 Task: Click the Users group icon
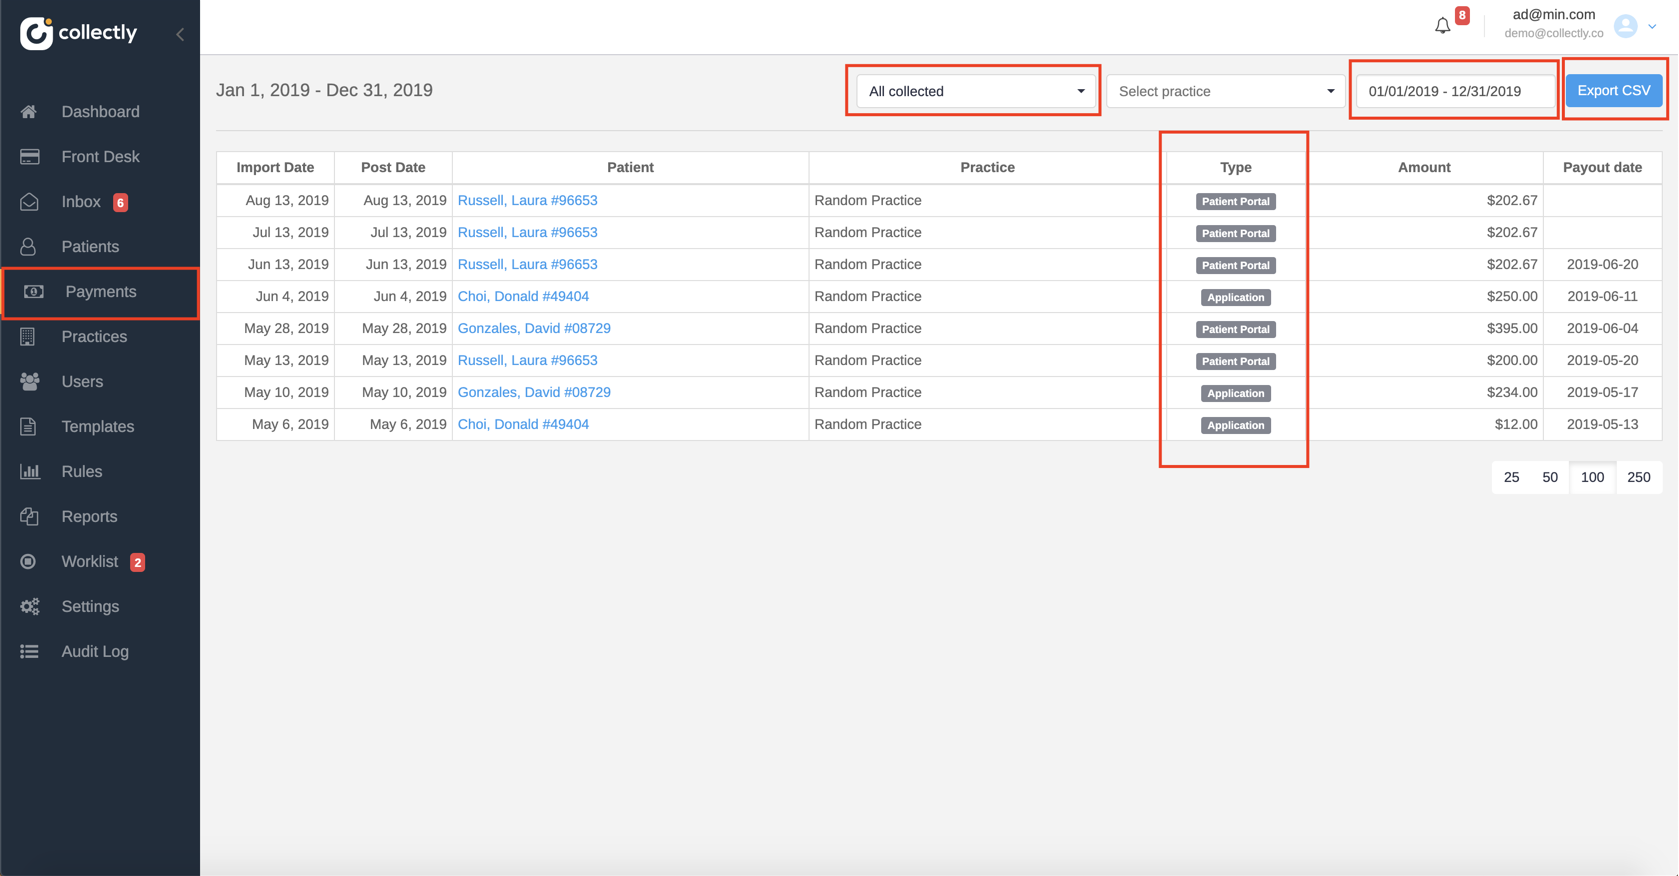(29, 382)
